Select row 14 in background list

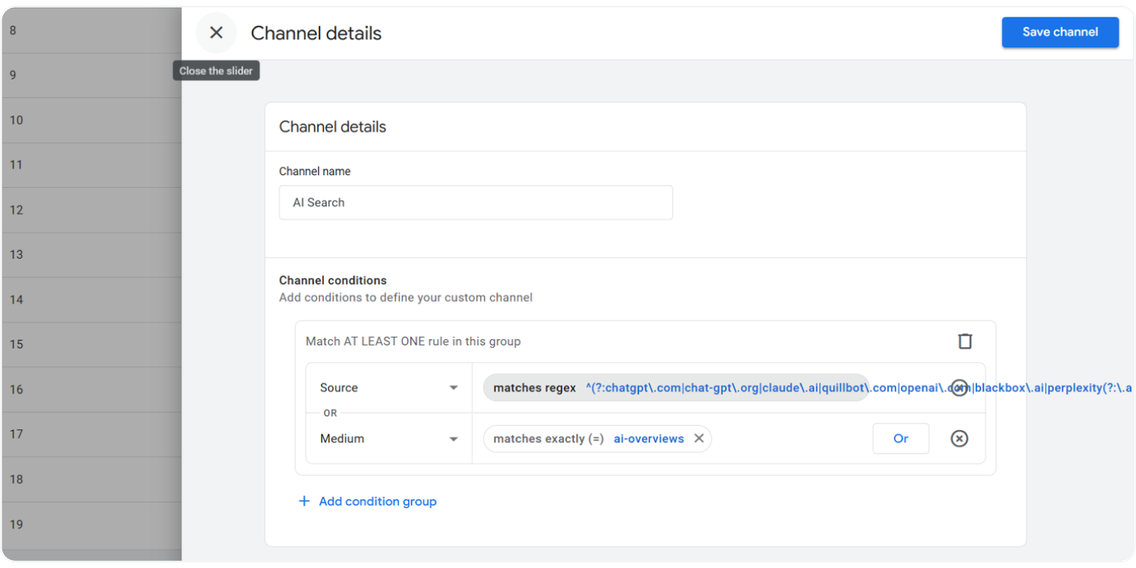(91, 300)
